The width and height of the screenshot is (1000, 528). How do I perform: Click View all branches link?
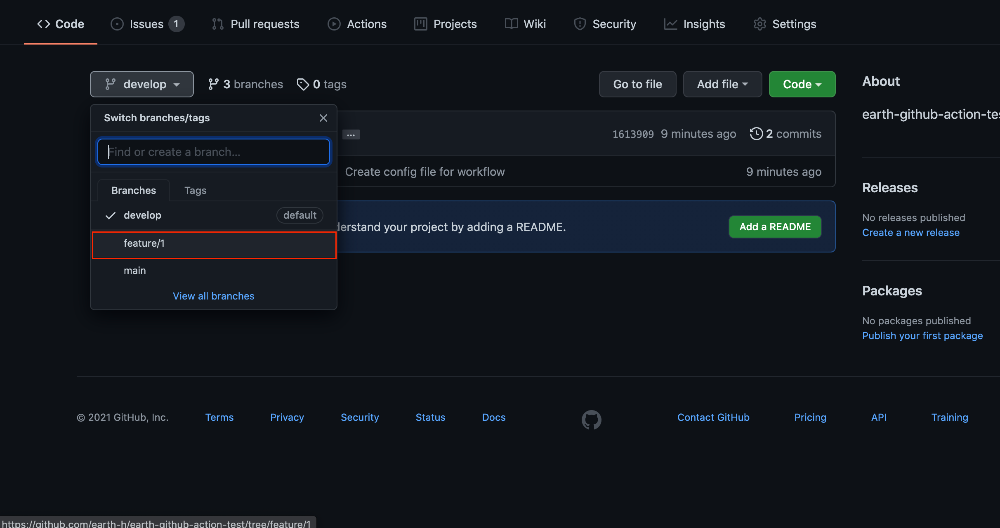(x=214, y=296)
